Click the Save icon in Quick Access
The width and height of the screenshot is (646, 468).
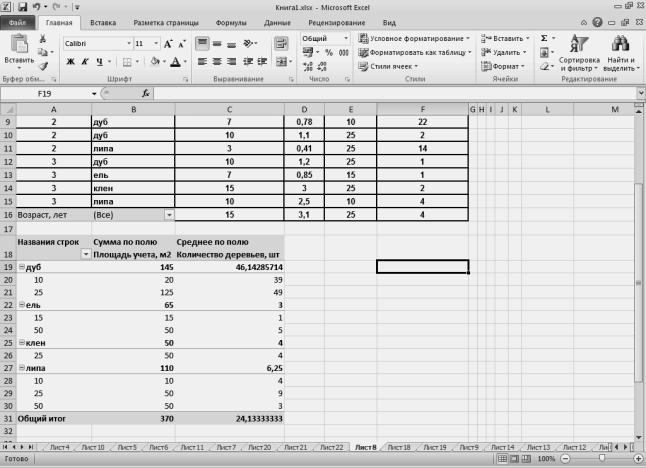point(22,7)
